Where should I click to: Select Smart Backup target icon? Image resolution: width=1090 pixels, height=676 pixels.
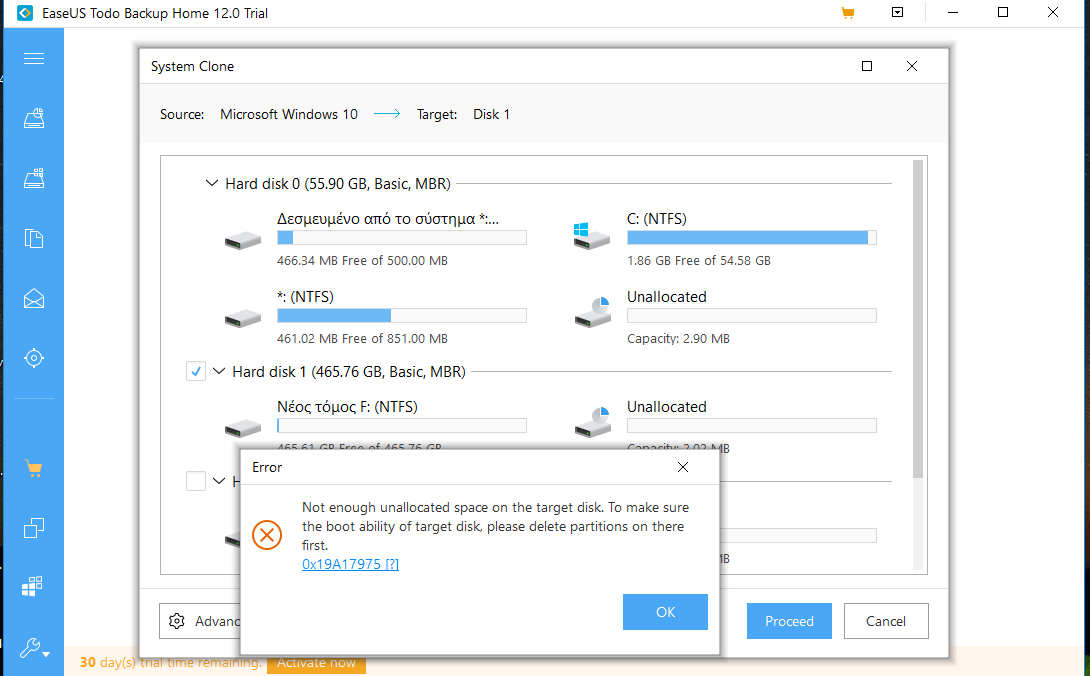coord(33,358)
